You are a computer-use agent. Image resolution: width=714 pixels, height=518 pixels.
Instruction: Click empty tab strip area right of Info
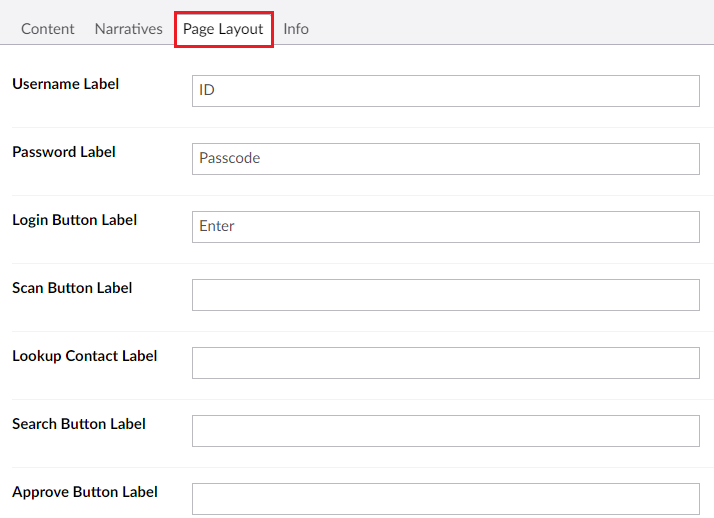click(x=510, y=29)
